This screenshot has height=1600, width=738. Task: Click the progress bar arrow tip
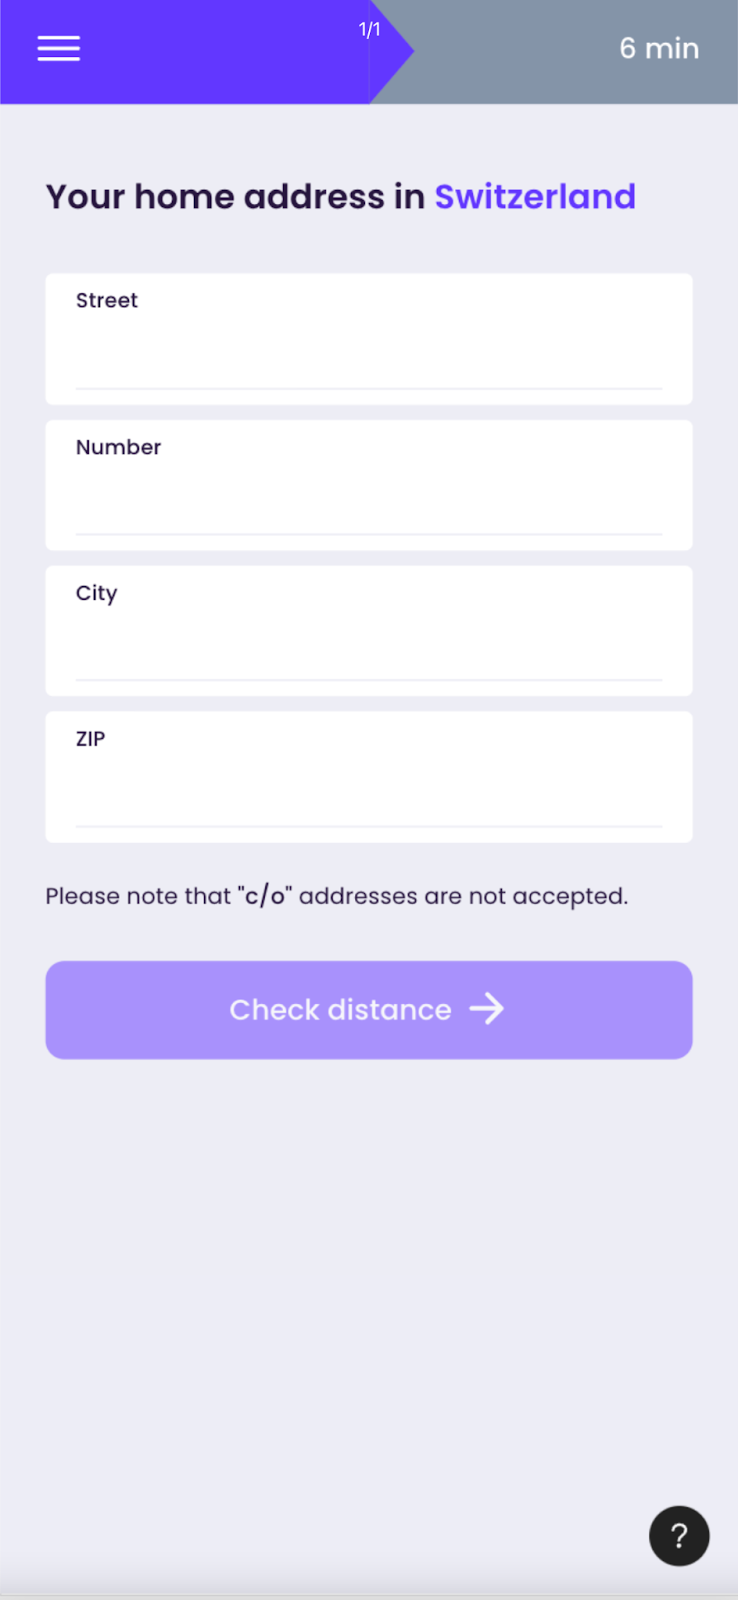[402, 50]
